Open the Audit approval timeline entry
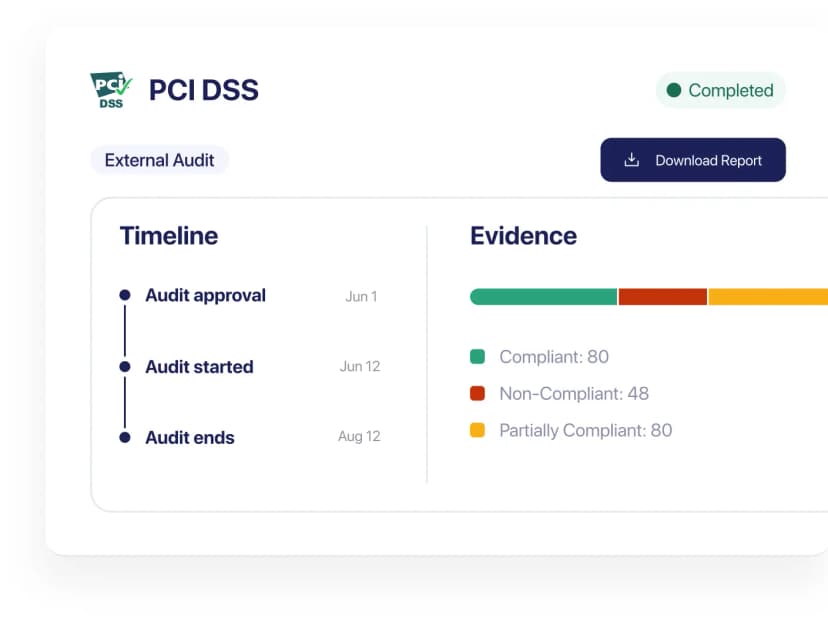 pos(205,295)
